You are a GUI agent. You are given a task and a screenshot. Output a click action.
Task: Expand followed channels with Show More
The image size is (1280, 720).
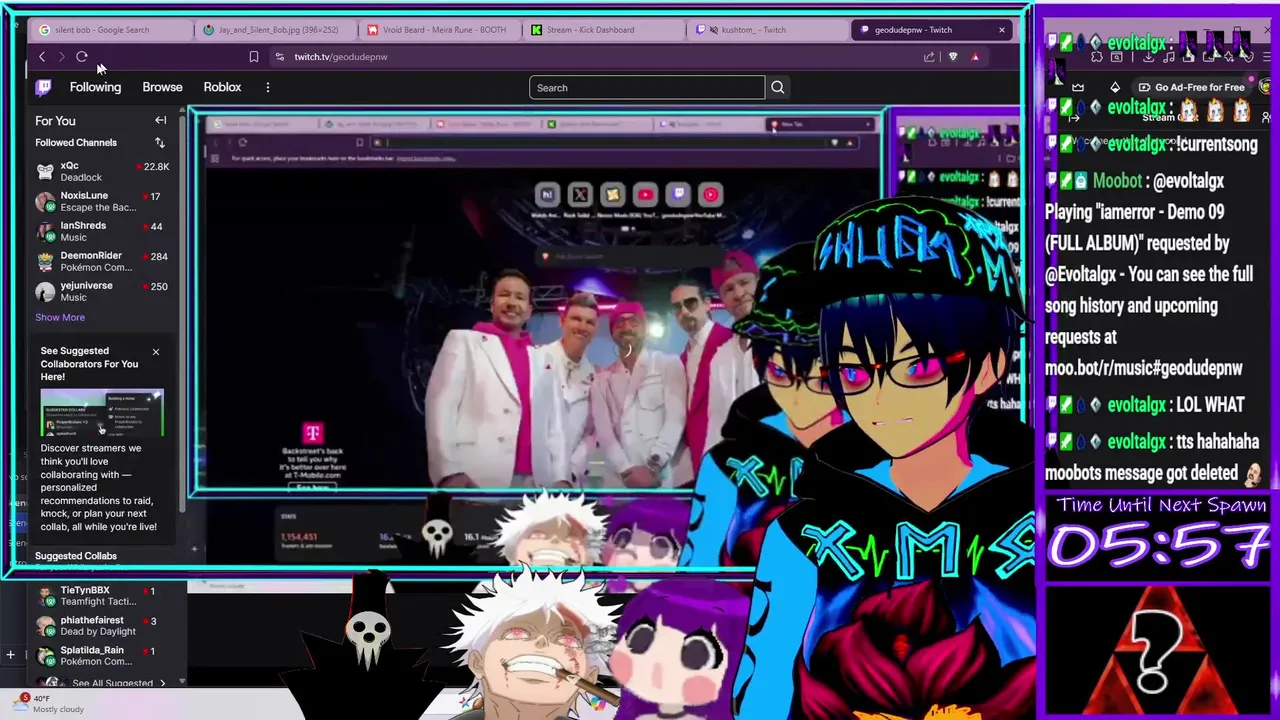60,317
